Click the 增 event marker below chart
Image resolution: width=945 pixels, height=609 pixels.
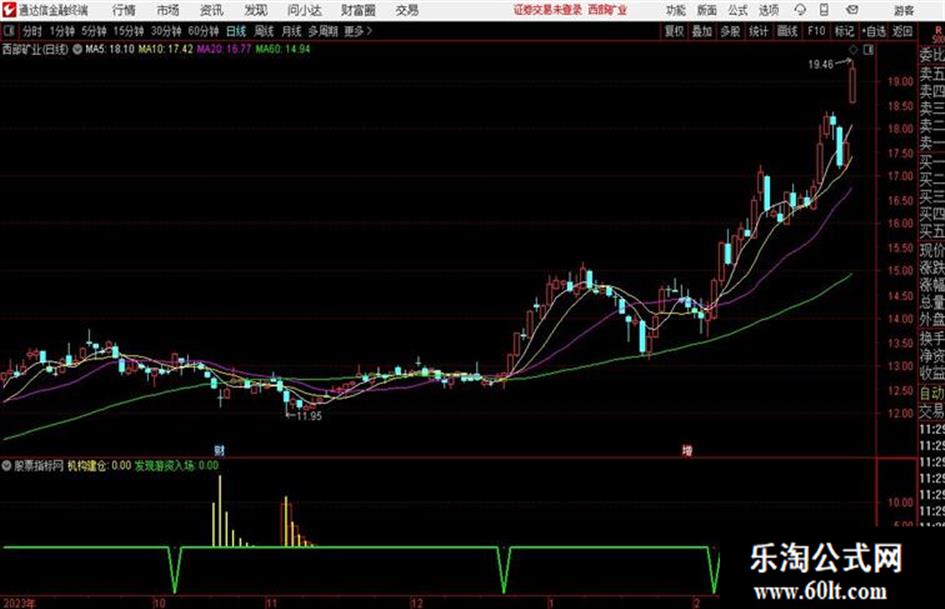click(687, 450)
